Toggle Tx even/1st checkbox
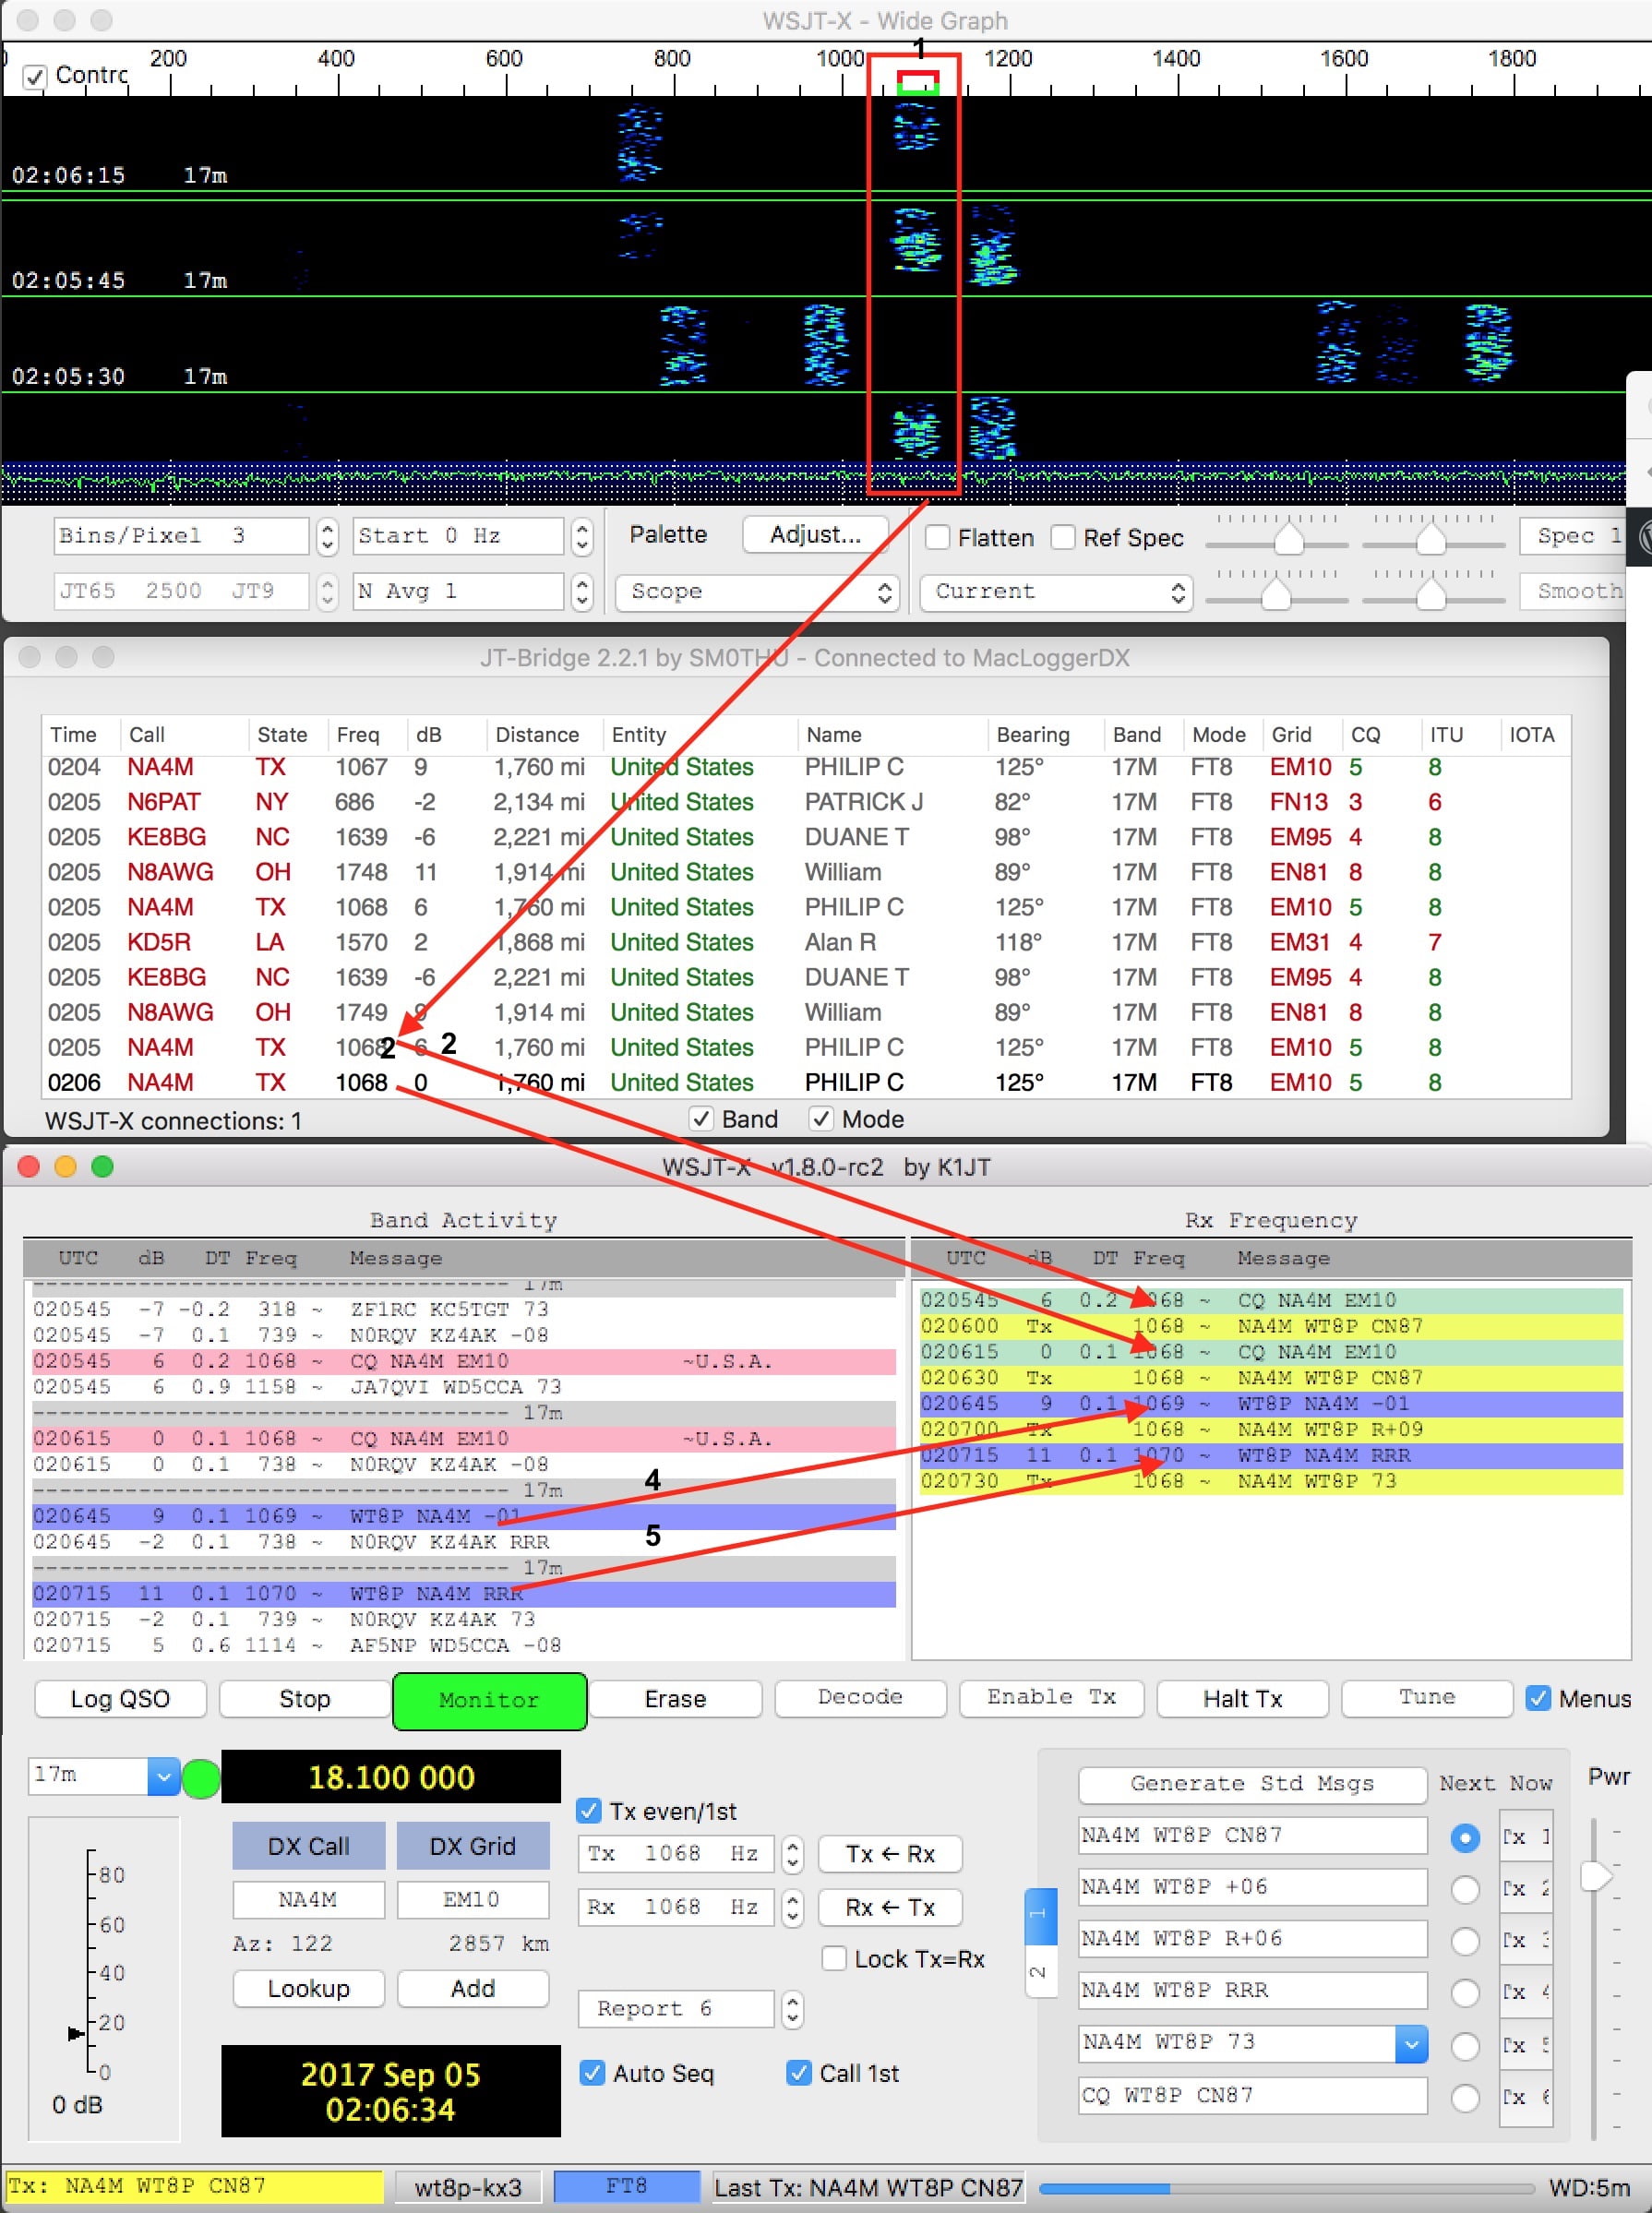Viewport: 1652px width, 2213px height. [589, 1810]
